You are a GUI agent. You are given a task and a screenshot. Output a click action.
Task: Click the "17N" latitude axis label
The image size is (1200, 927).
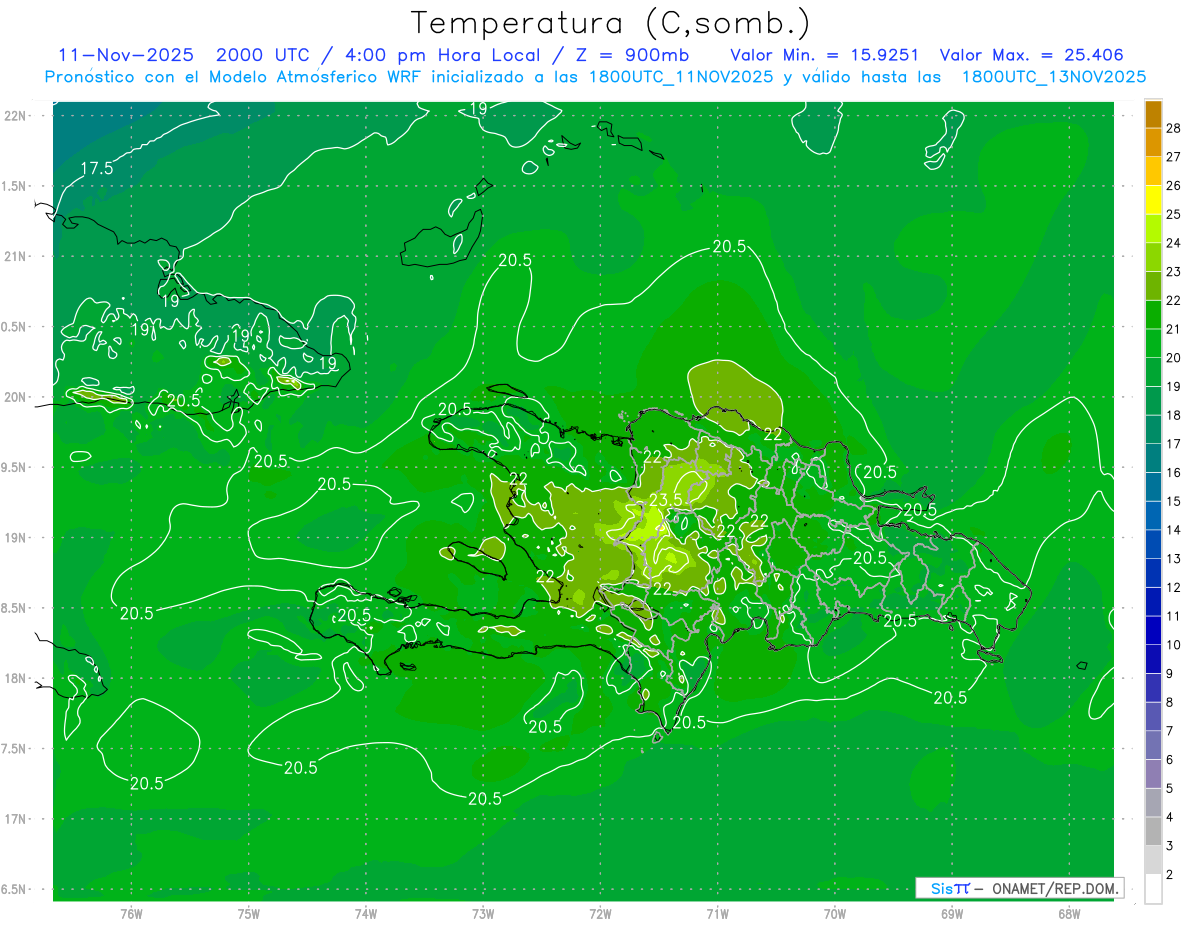[15, 819]
